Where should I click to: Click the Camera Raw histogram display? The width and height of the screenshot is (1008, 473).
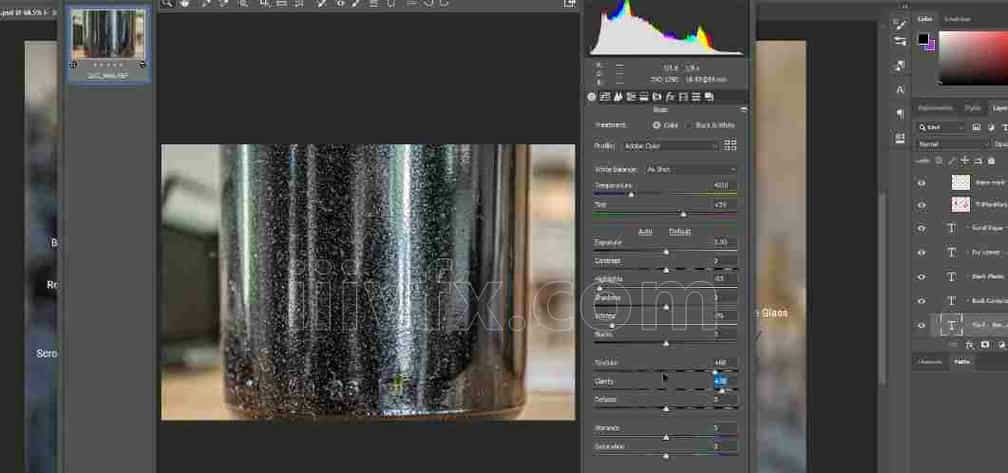[x=666, y=28]
